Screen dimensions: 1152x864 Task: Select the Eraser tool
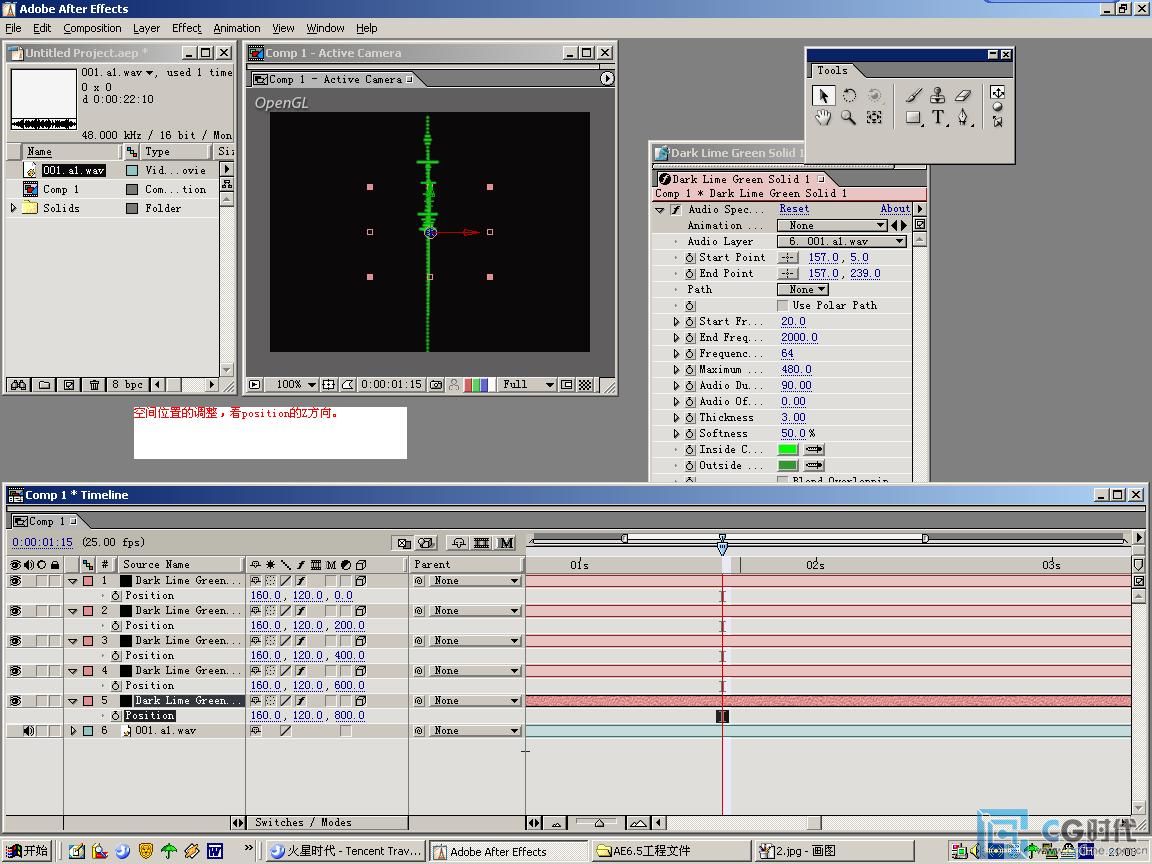(x=963, y=96)
